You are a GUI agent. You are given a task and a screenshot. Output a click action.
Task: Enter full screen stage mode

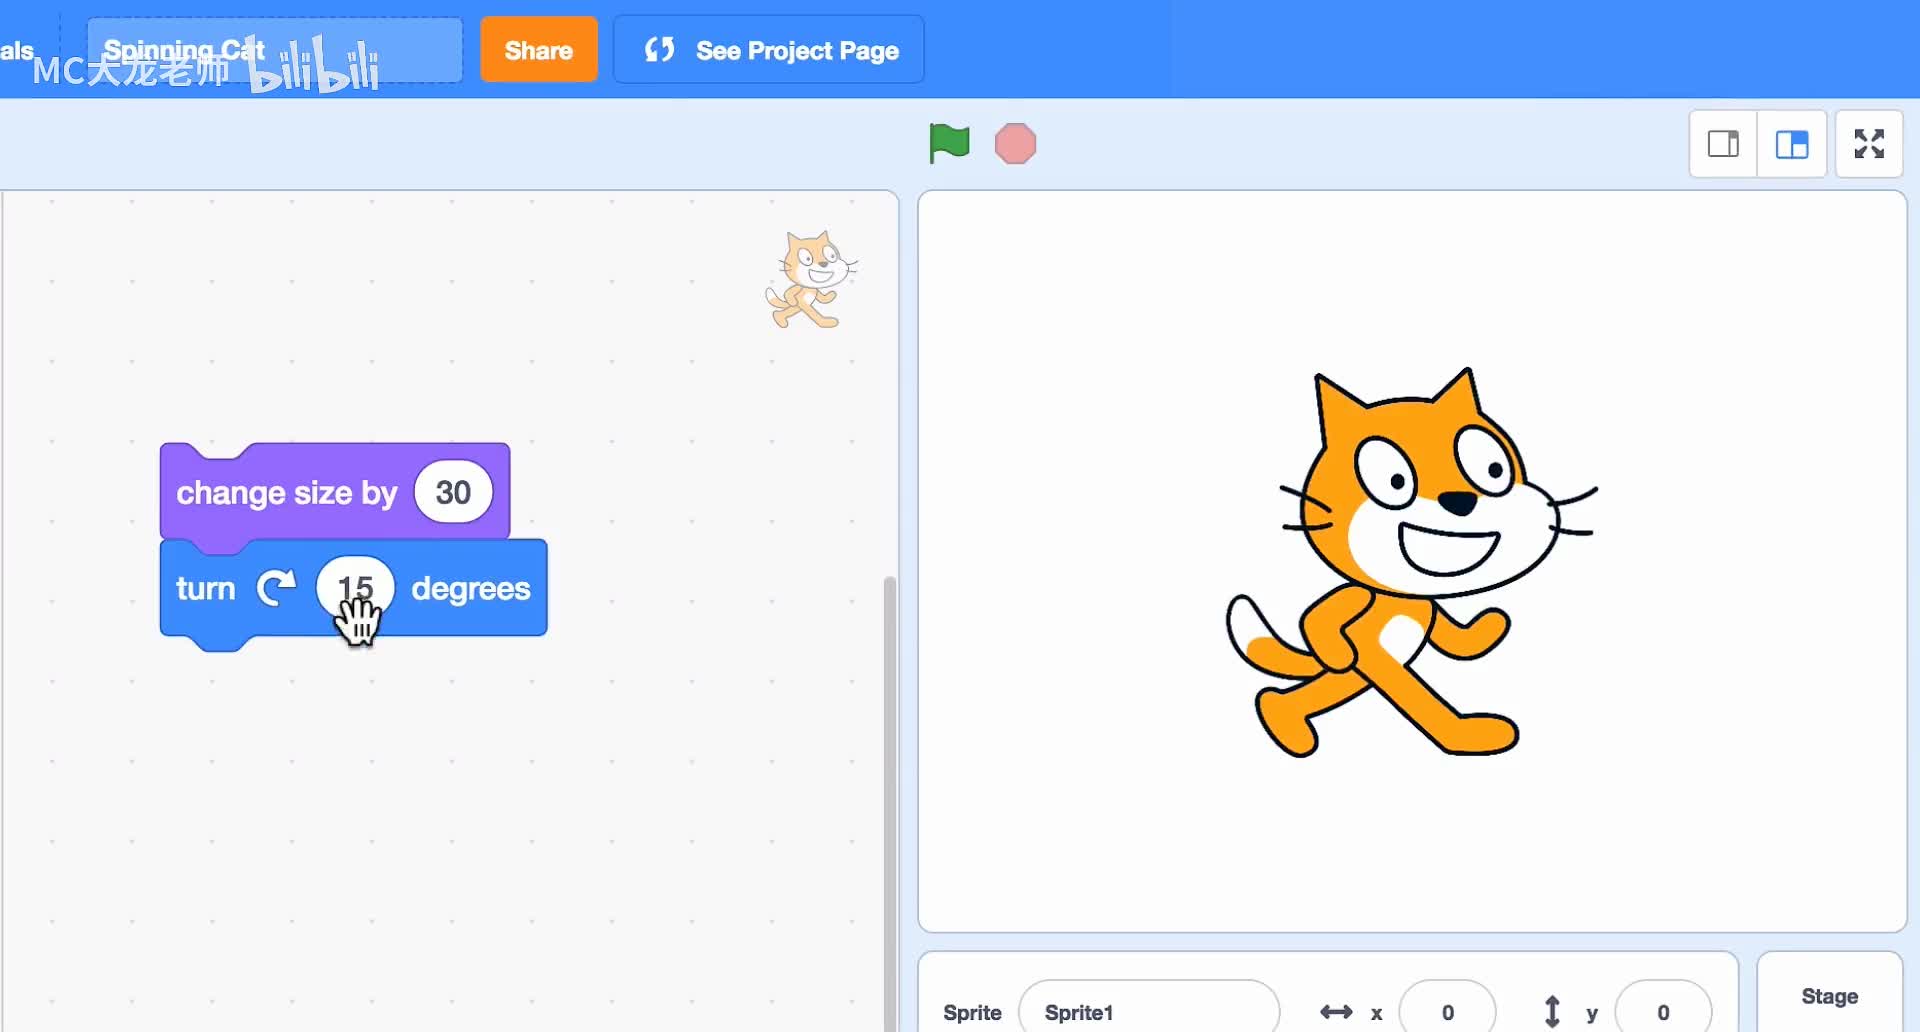[1869, 144]
